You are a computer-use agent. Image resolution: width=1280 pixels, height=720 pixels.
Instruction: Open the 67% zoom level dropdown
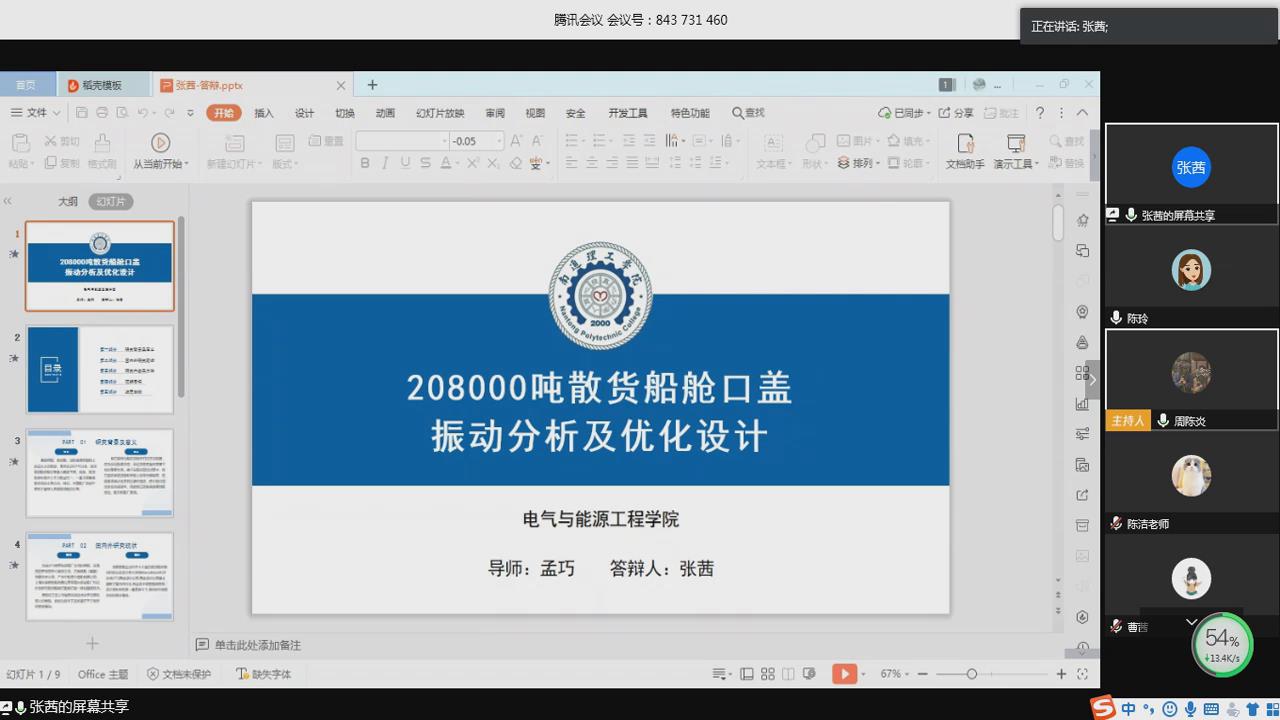pyautogui.click(x=895, y=674)
